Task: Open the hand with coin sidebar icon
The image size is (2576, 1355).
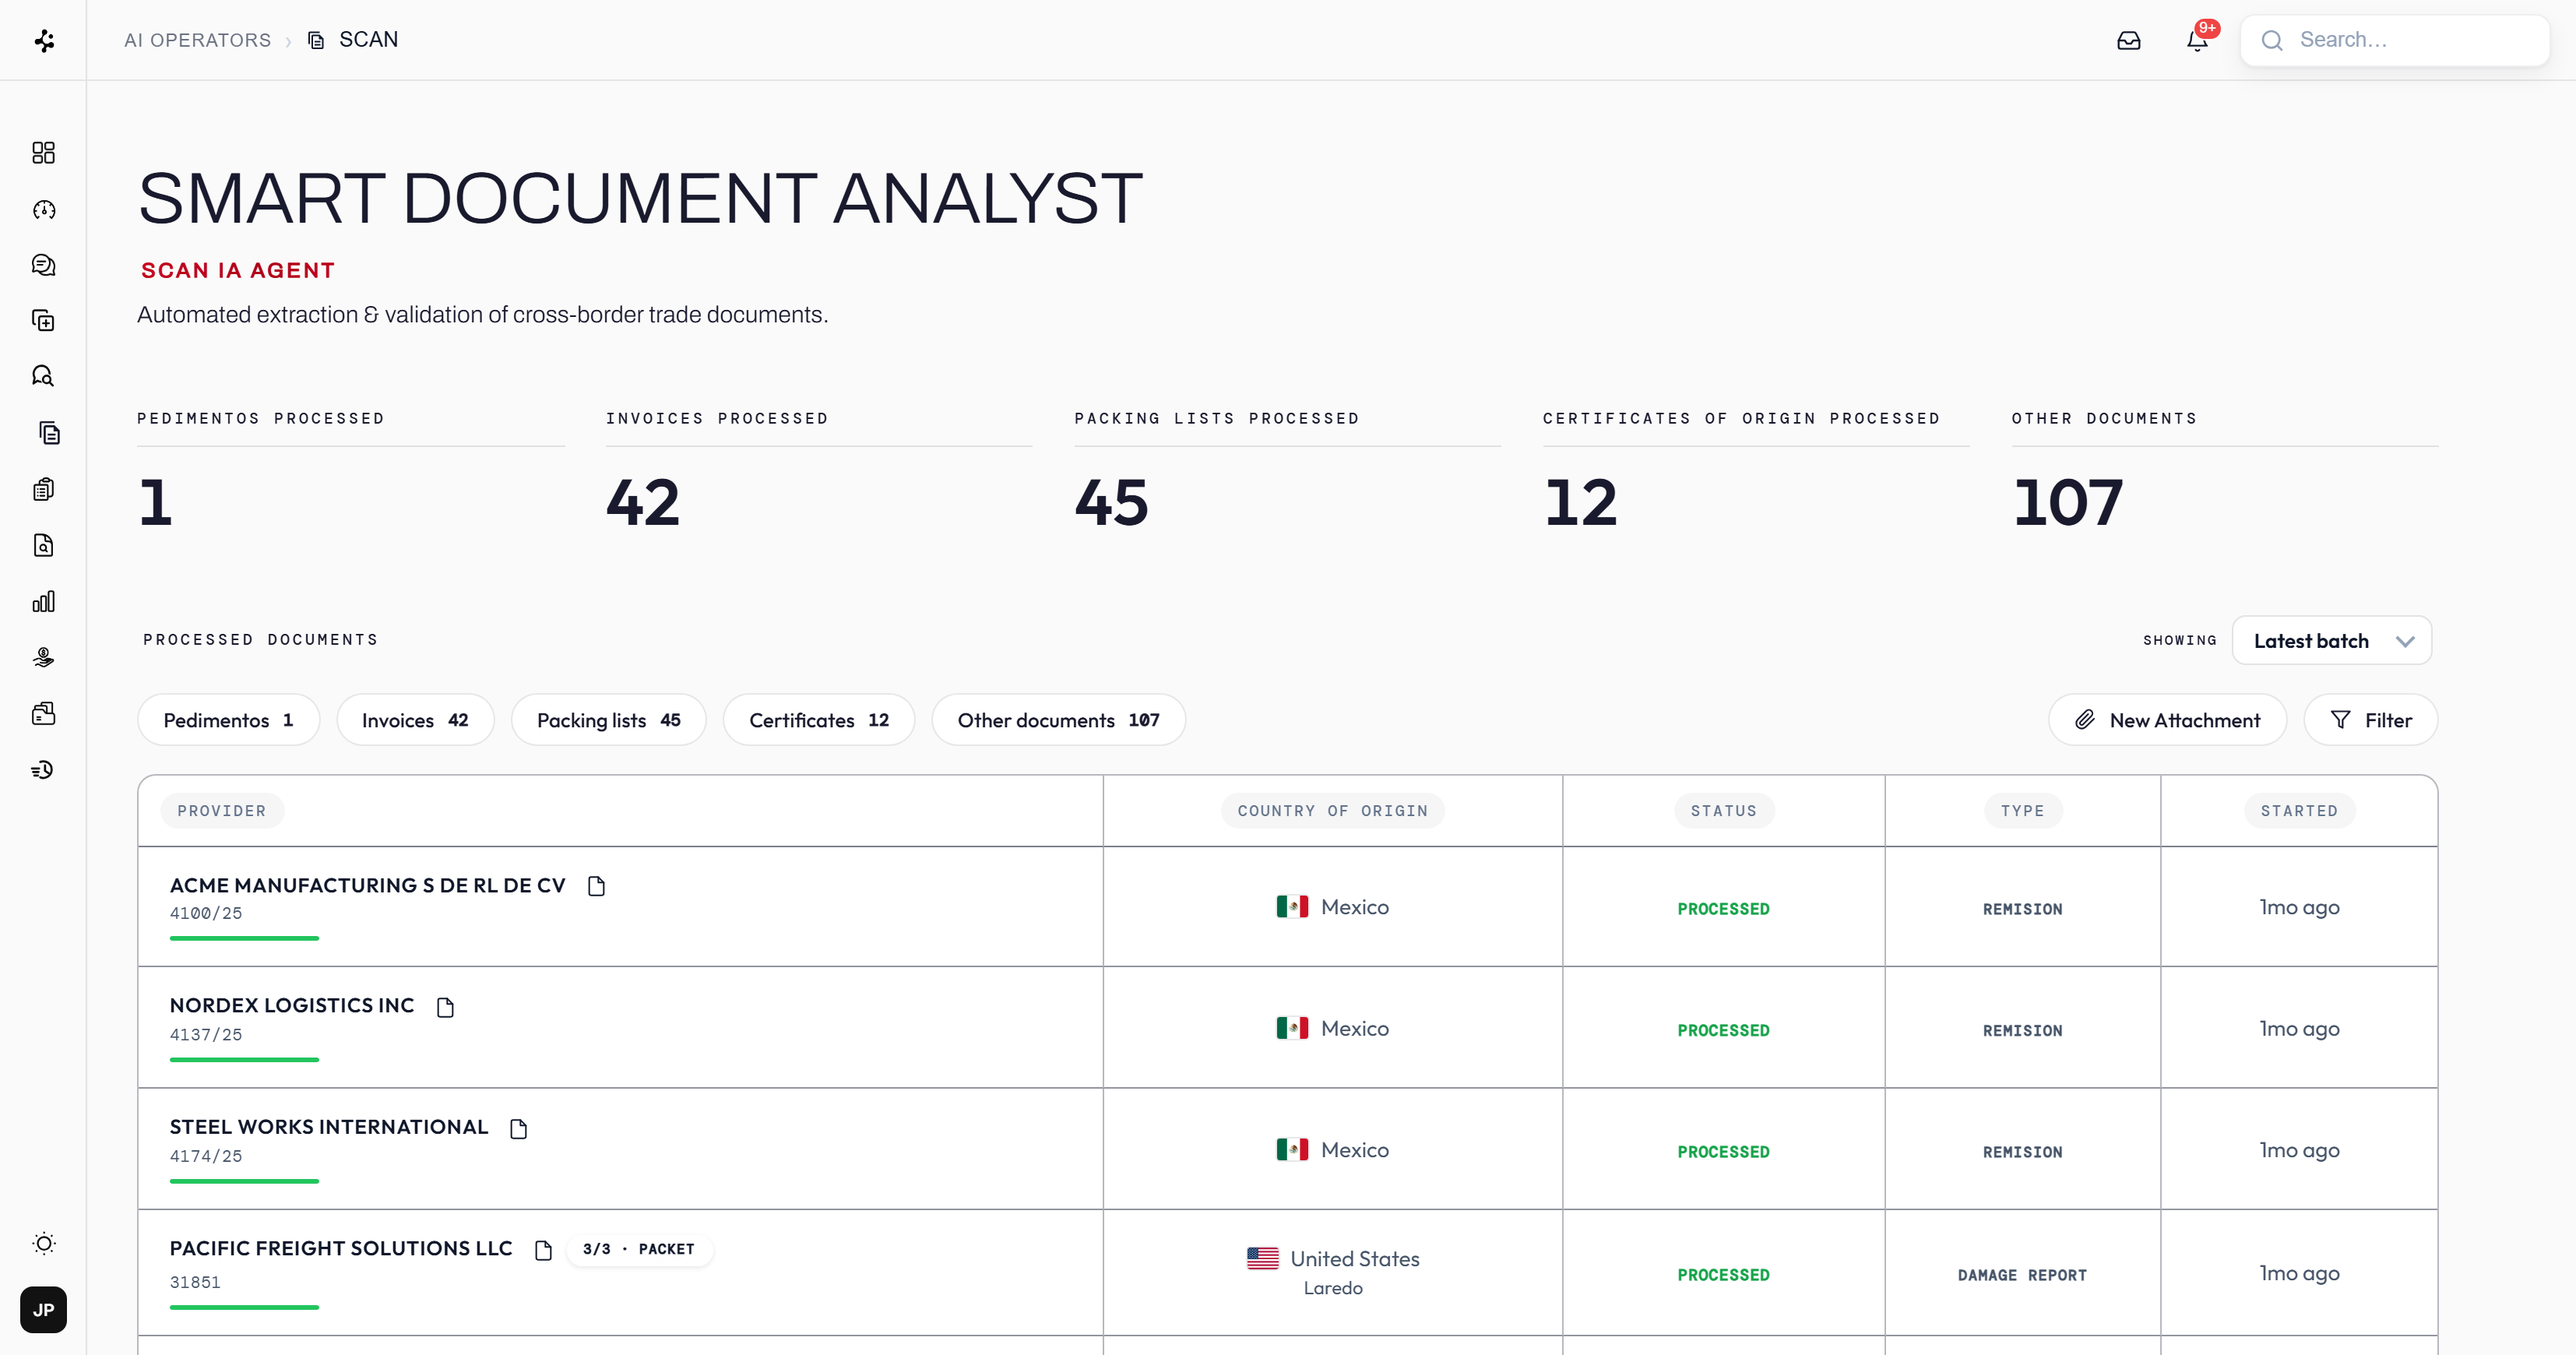Action: (43, 657)
